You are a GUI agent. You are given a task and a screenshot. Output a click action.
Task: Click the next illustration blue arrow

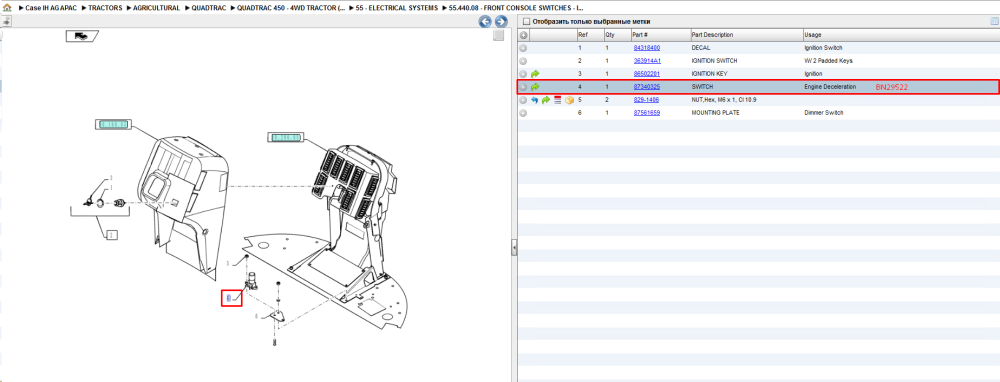501,22
